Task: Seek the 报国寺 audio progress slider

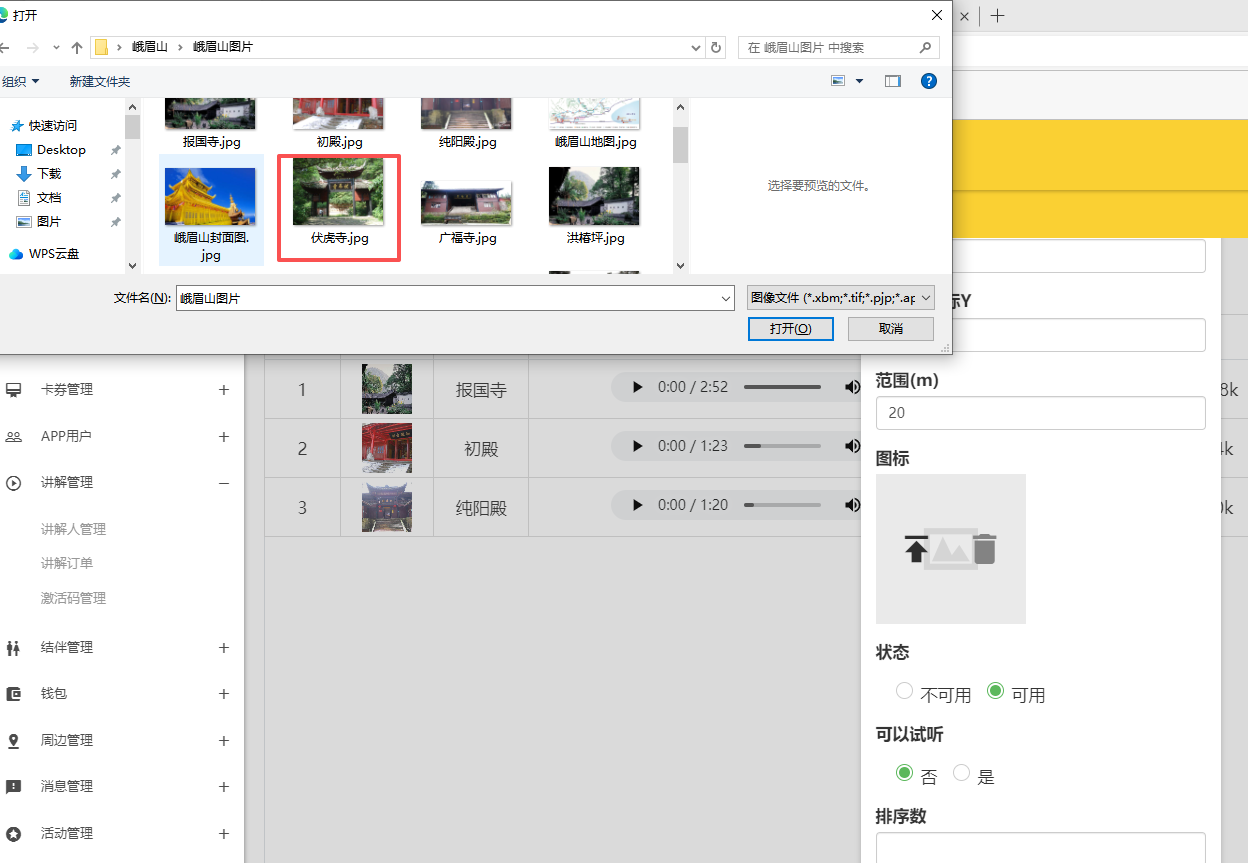Action: (782, 387)
